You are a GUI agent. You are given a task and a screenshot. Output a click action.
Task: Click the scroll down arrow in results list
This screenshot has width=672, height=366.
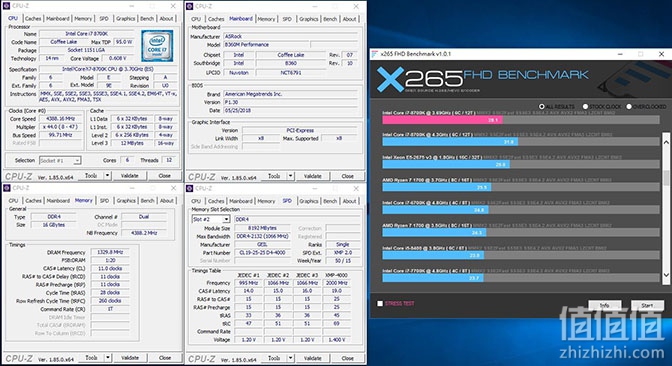pos(666,275)
